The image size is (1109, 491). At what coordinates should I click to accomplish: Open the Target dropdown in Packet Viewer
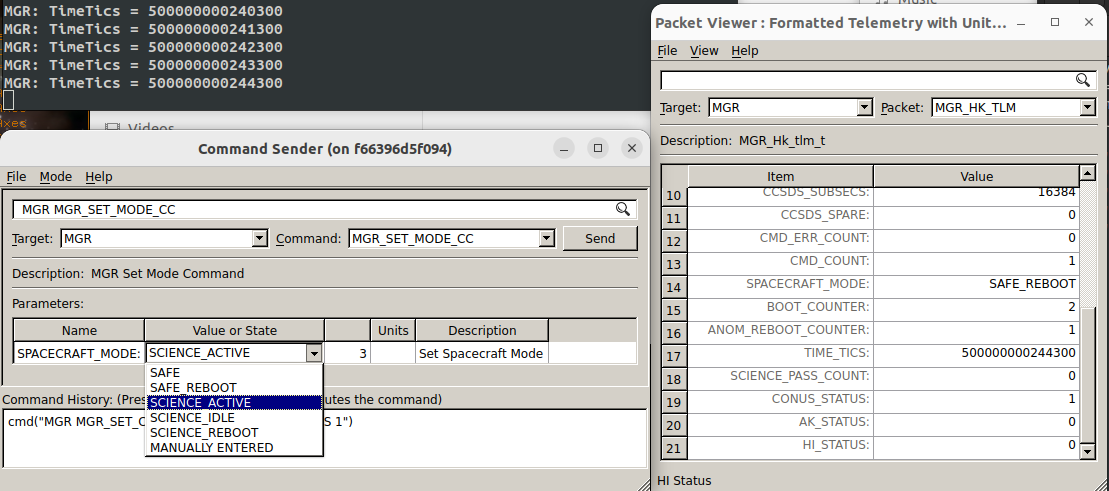(864, 108)
